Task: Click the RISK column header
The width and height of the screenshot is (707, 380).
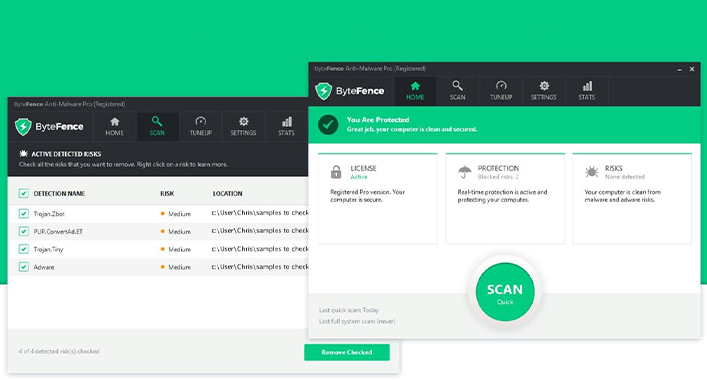Action: click(167, 193)
